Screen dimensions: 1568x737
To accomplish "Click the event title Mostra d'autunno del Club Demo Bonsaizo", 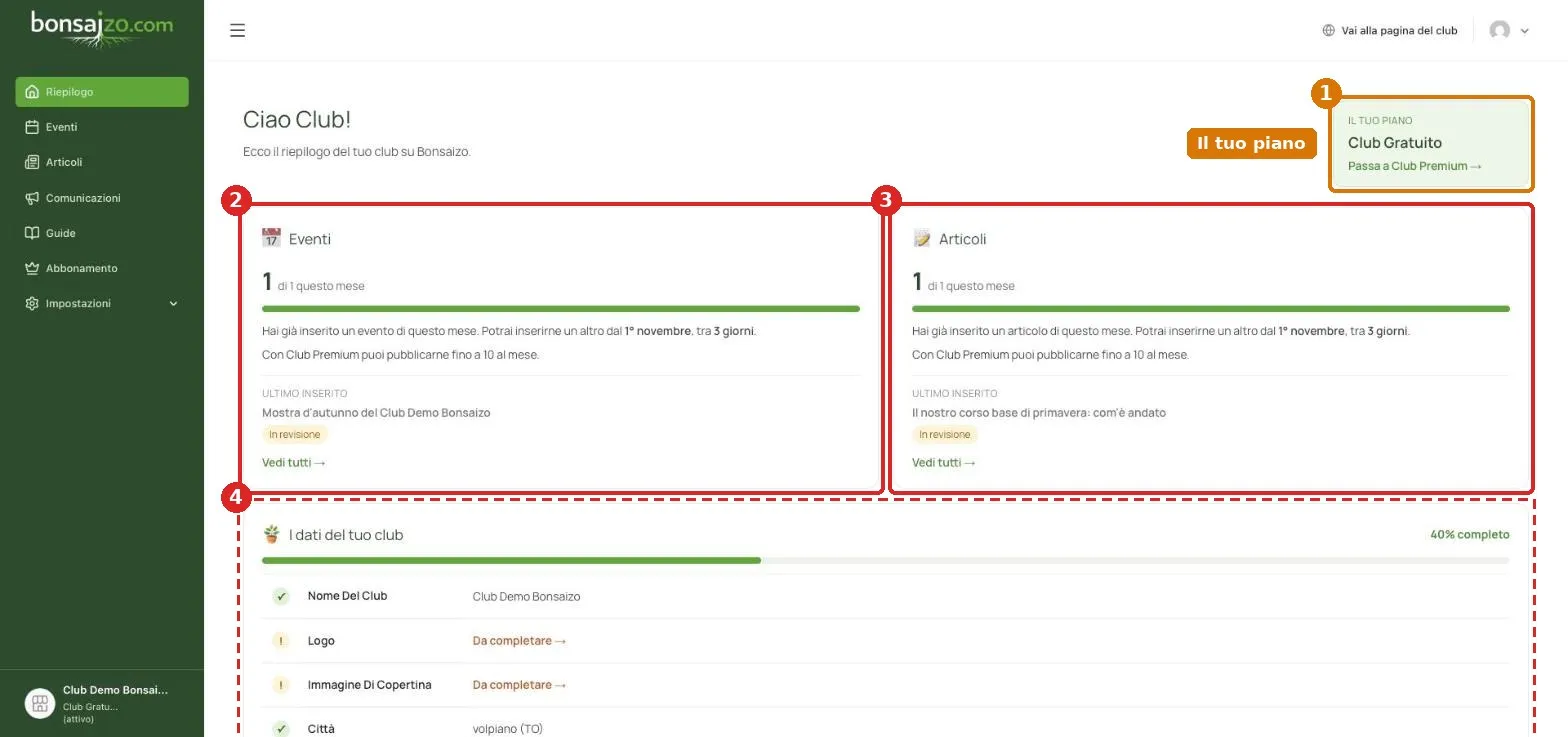I will point(376,413).
